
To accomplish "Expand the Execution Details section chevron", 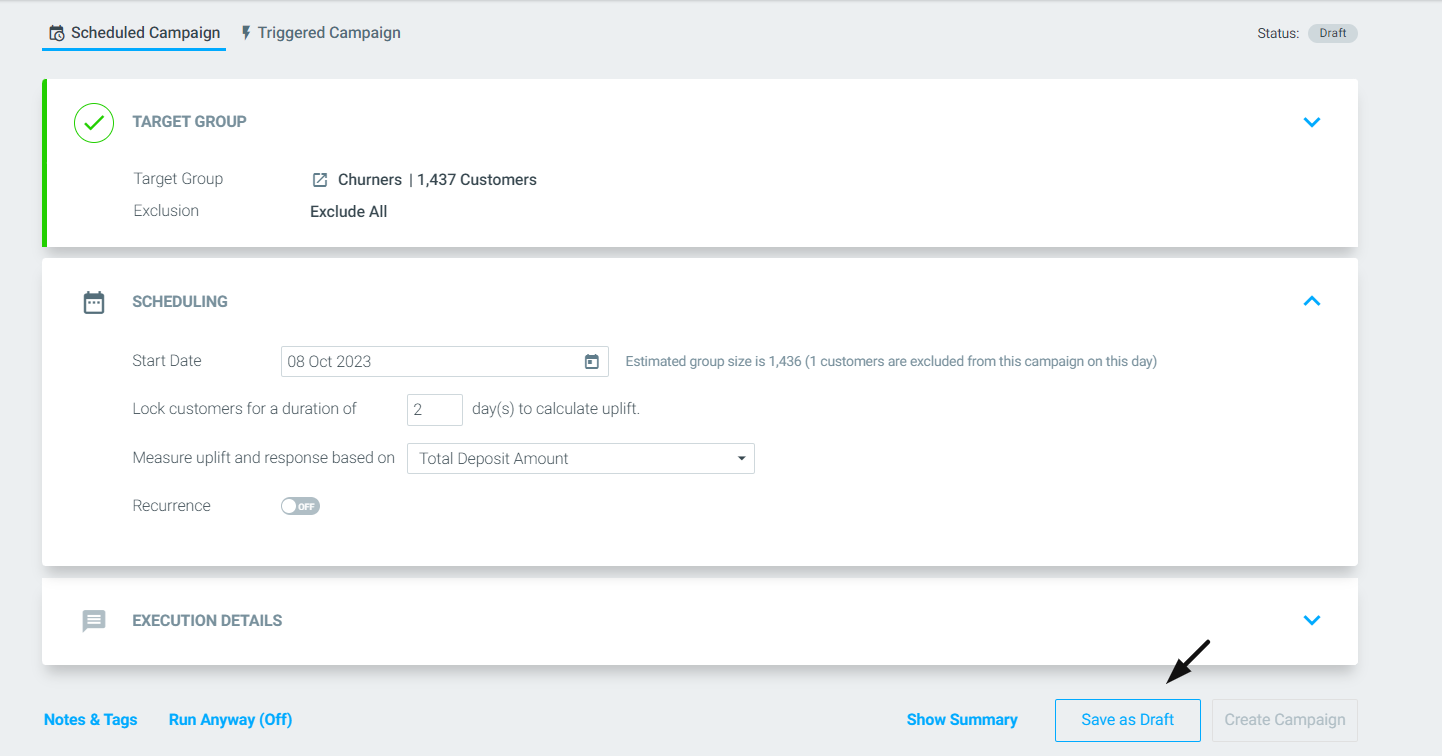I will [1312, 620].
